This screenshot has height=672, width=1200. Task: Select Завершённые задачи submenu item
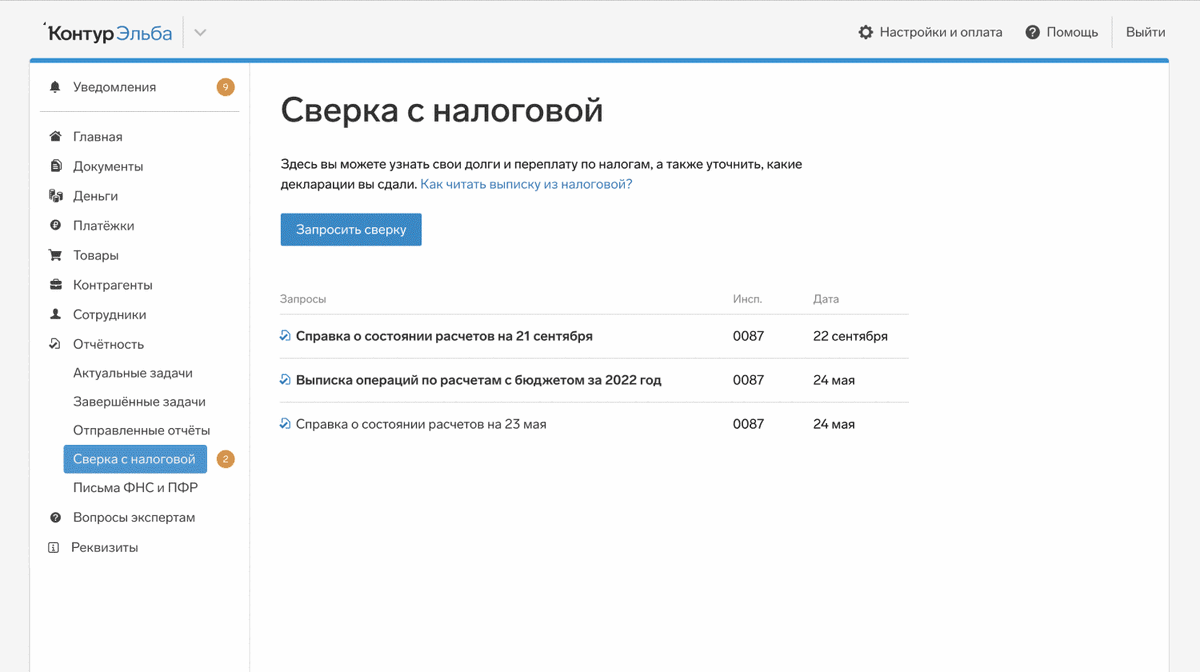coord(139,401)
